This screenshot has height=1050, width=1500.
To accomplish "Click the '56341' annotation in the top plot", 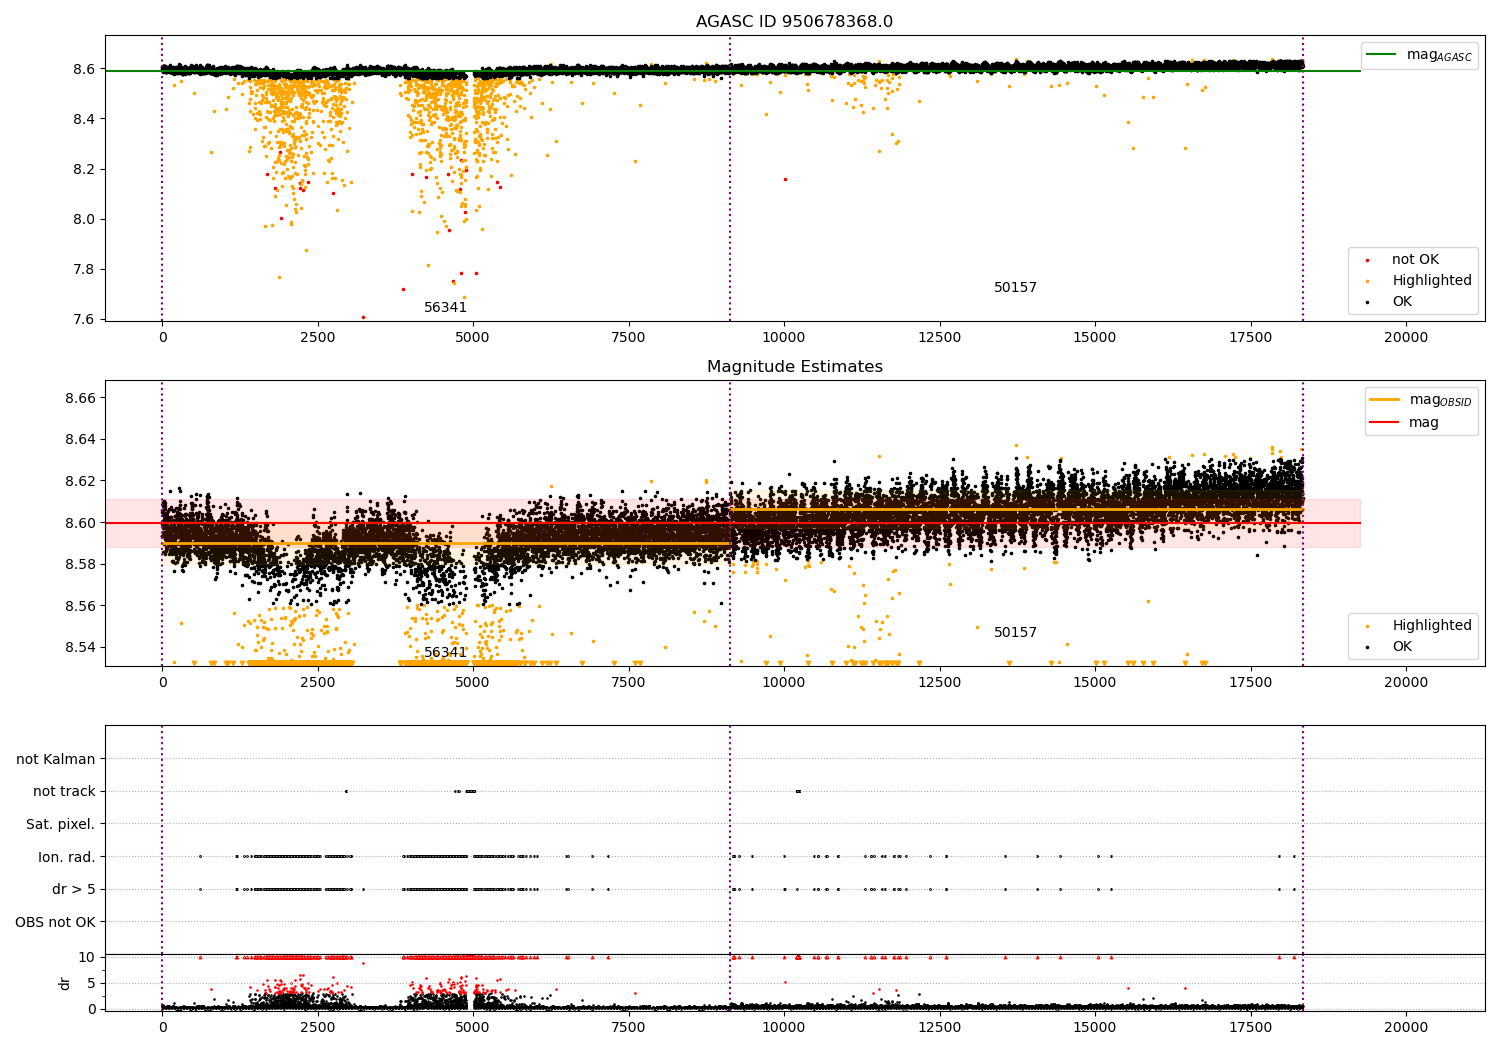I will (x=445, y=308).
